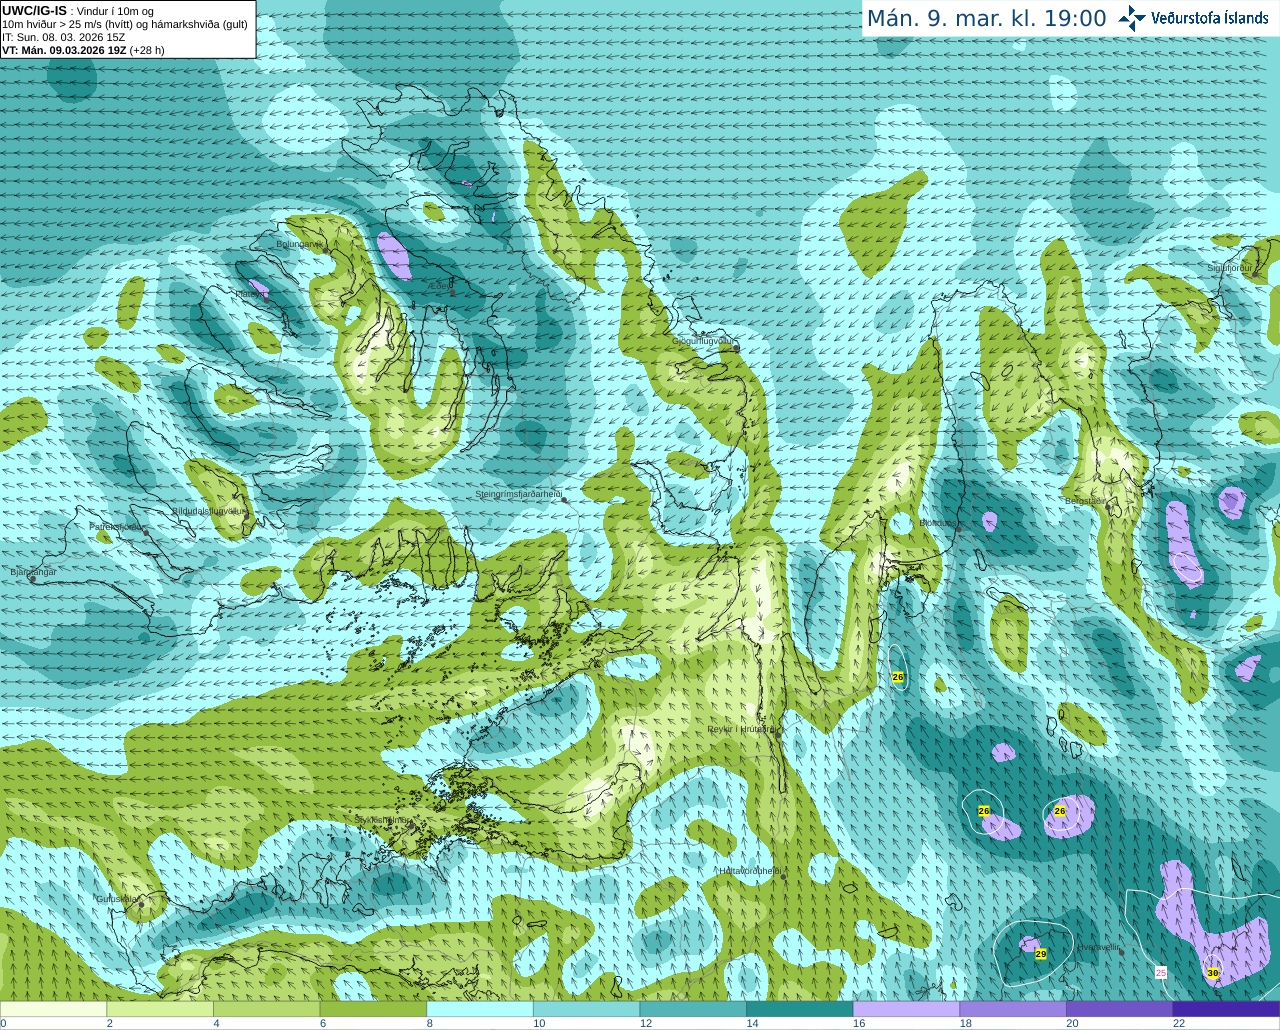Select the 4–6 m/s legend color
Screen dimensions: 1280x1030
tap(266, 1009)
